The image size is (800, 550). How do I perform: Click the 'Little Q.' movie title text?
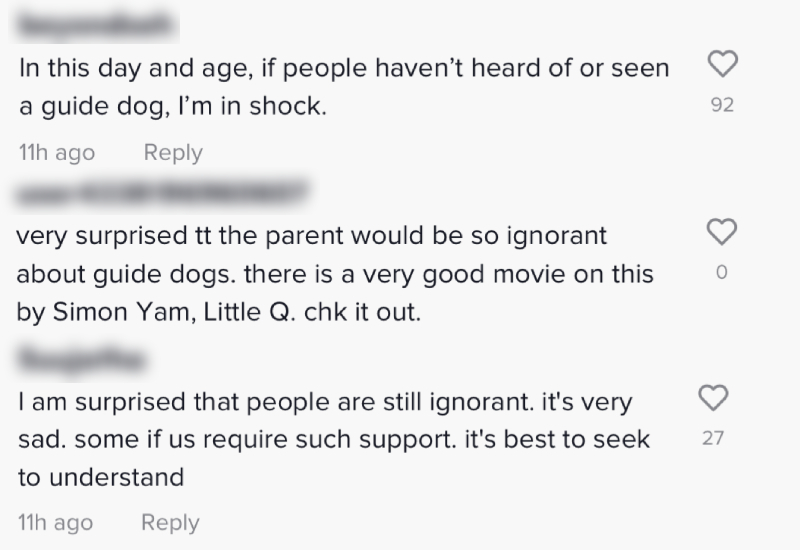coord(249,312)
